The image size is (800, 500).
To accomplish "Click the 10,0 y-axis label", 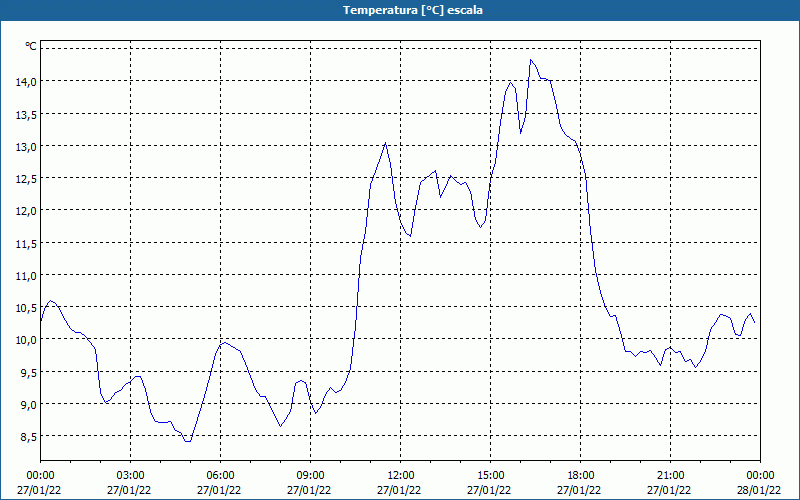I will (x=27, y=340).
